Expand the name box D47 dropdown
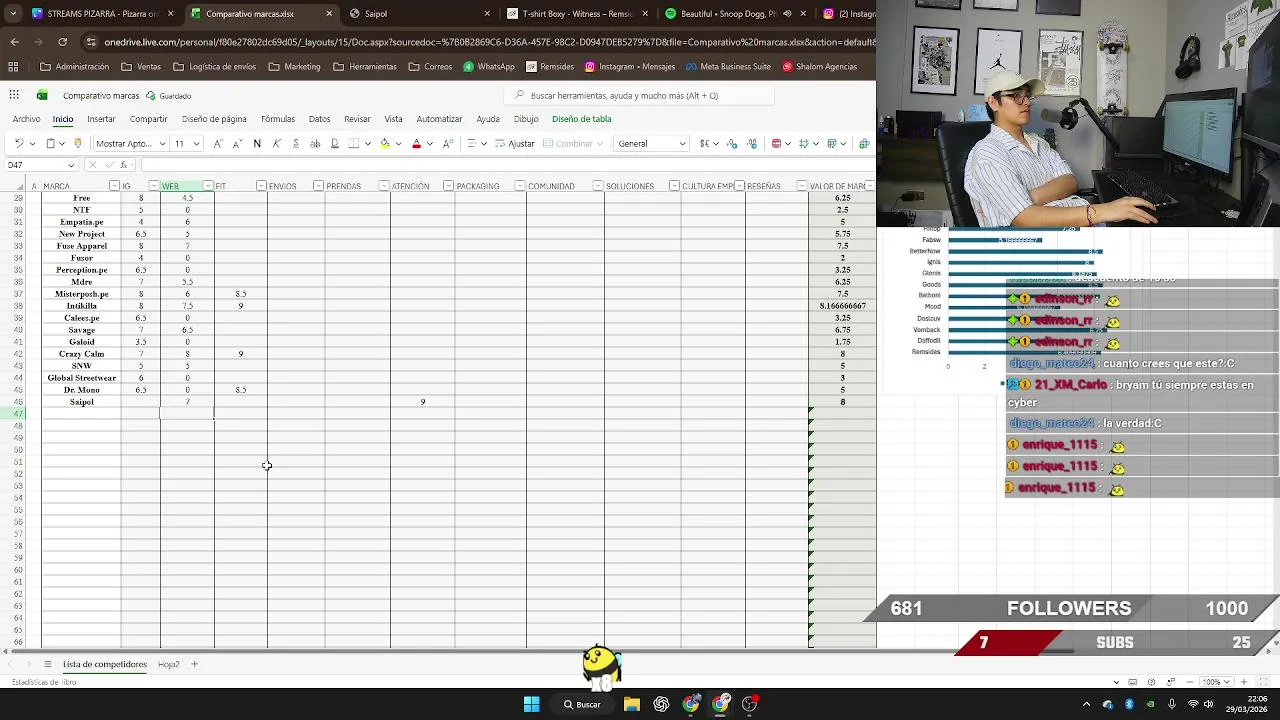 (71, 165)
